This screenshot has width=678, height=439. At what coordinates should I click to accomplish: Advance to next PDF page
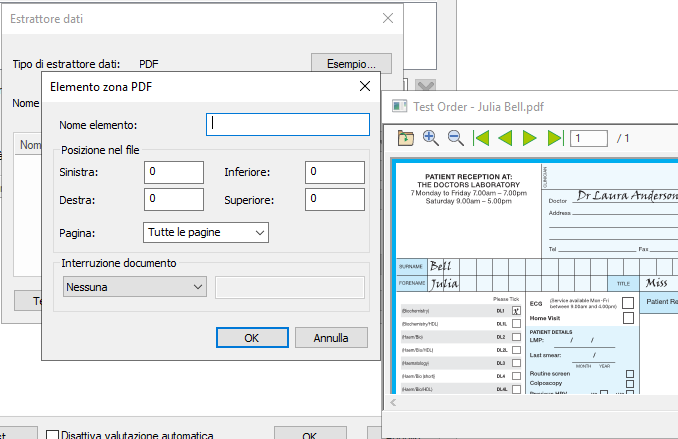[530, 138]
